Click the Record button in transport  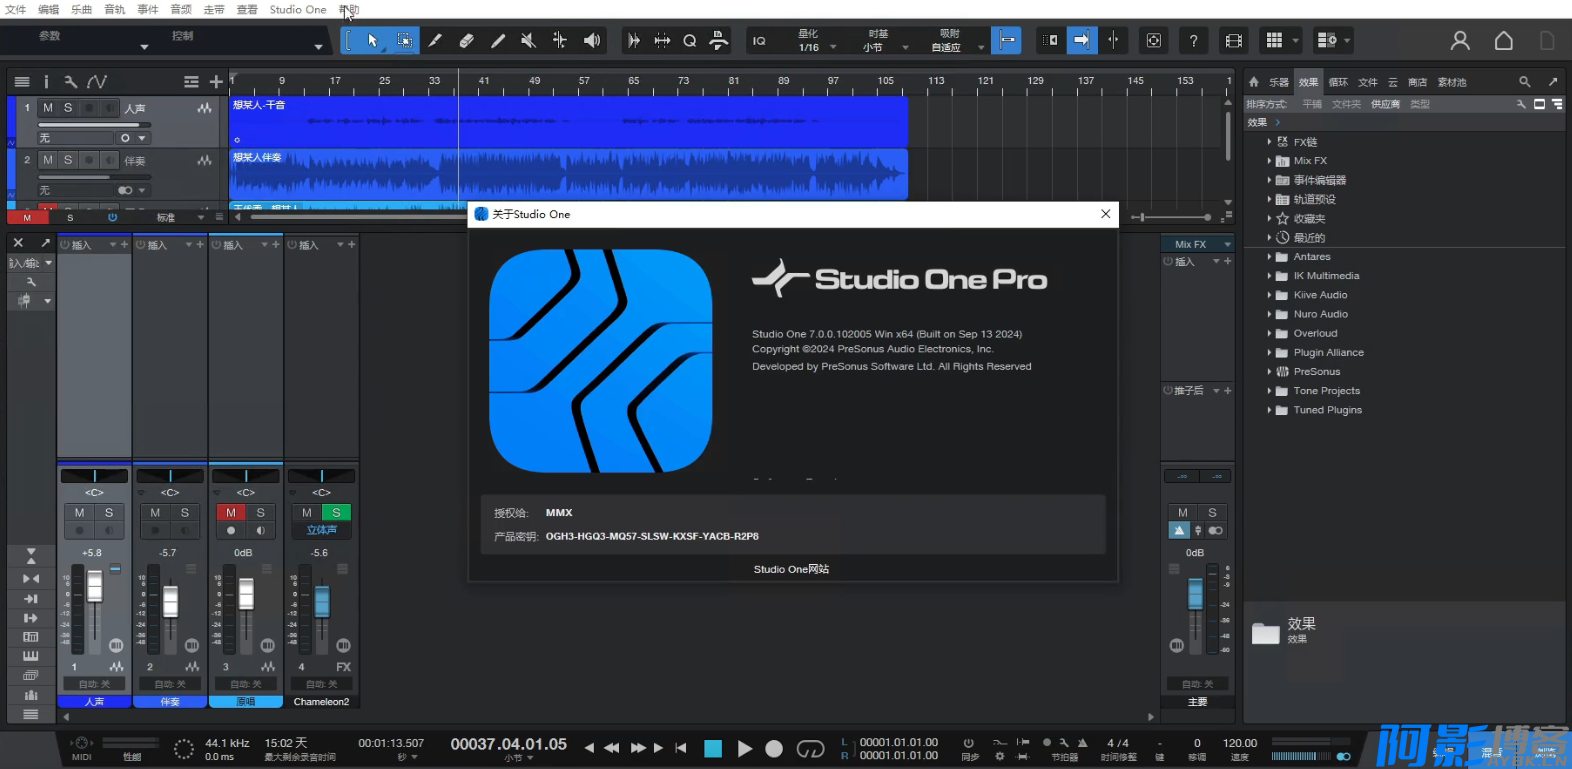pyautogui.click(x=774, y=748)
